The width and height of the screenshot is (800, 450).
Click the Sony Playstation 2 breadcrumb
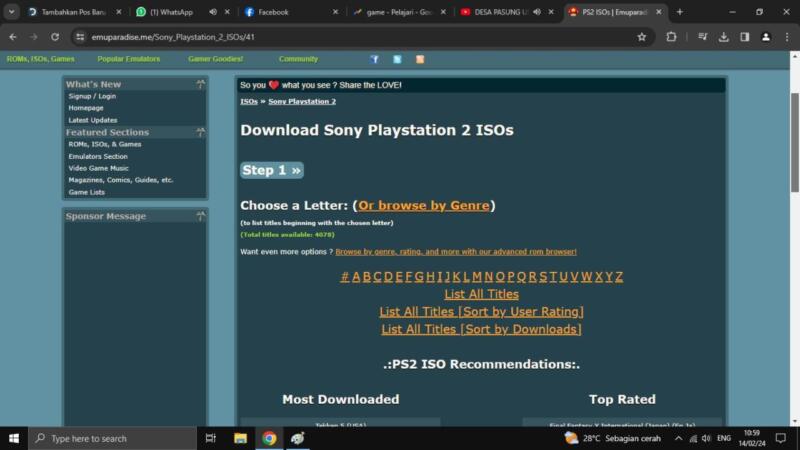tap(302, 101)
